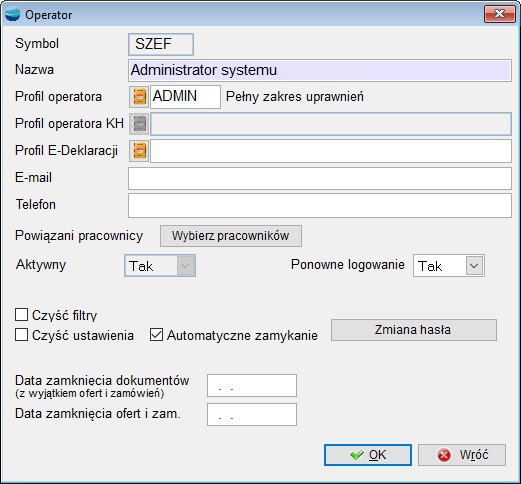
Task: Click into the E-mail field
Action: pos(320,178)
